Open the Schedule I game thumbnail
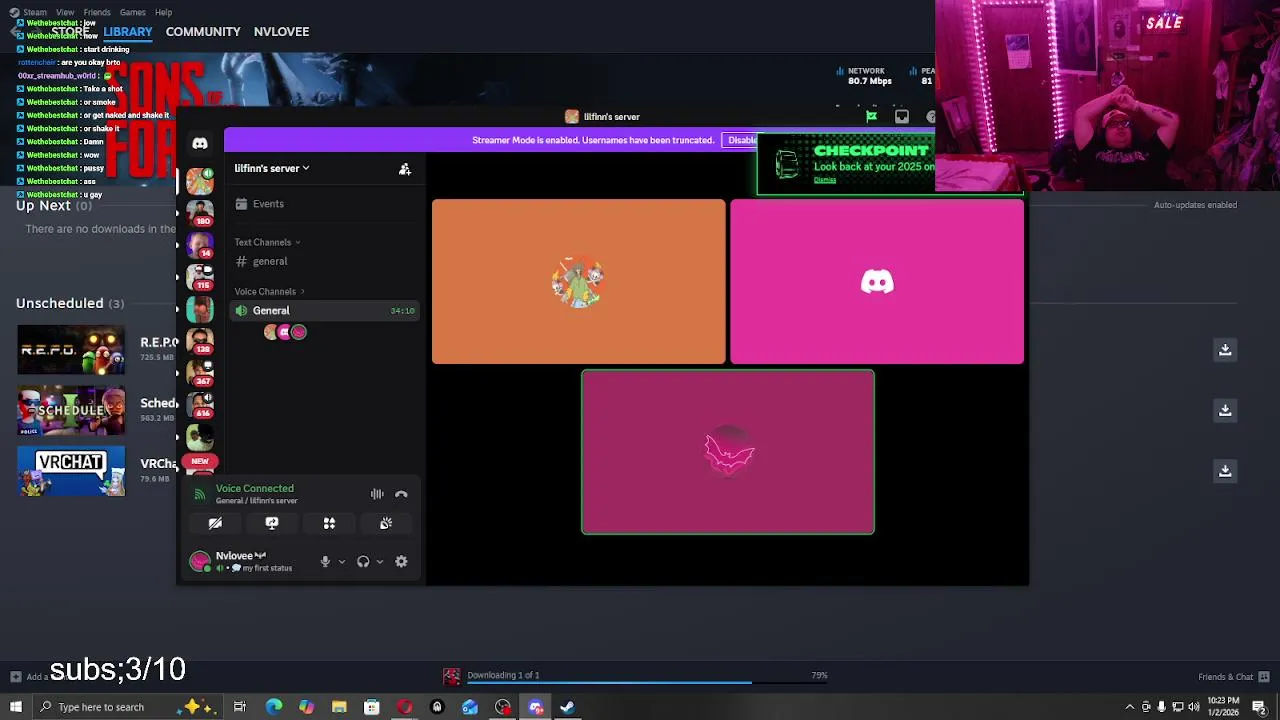Image resolution: width=1280 pixels, height=720 pixels. (x=71, y=410)
